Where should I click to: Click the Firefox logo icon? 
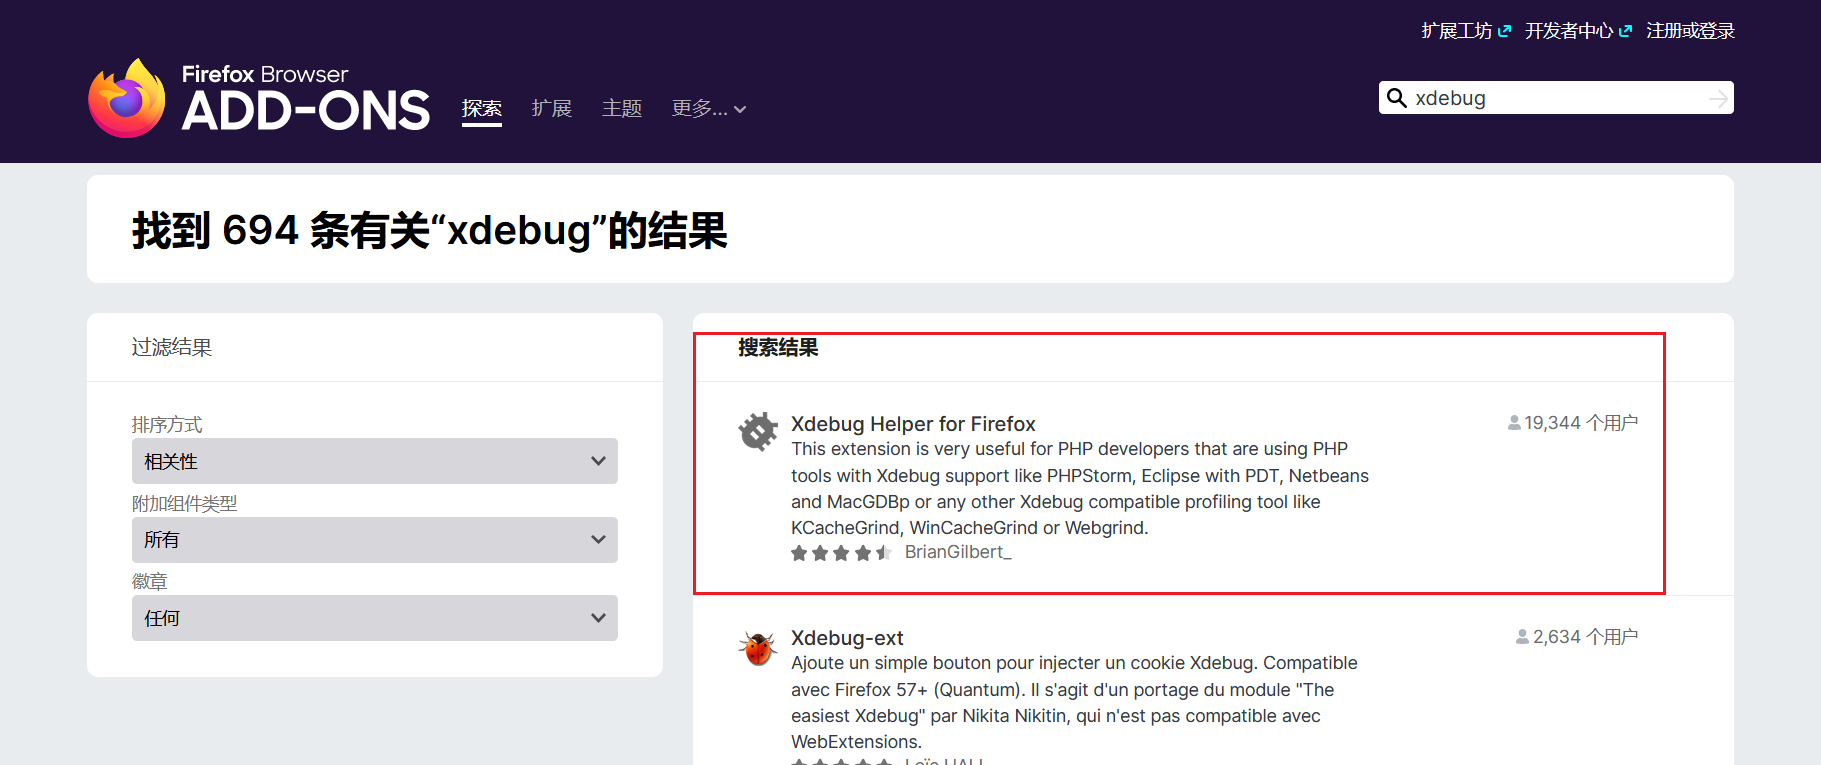point(127,98)
